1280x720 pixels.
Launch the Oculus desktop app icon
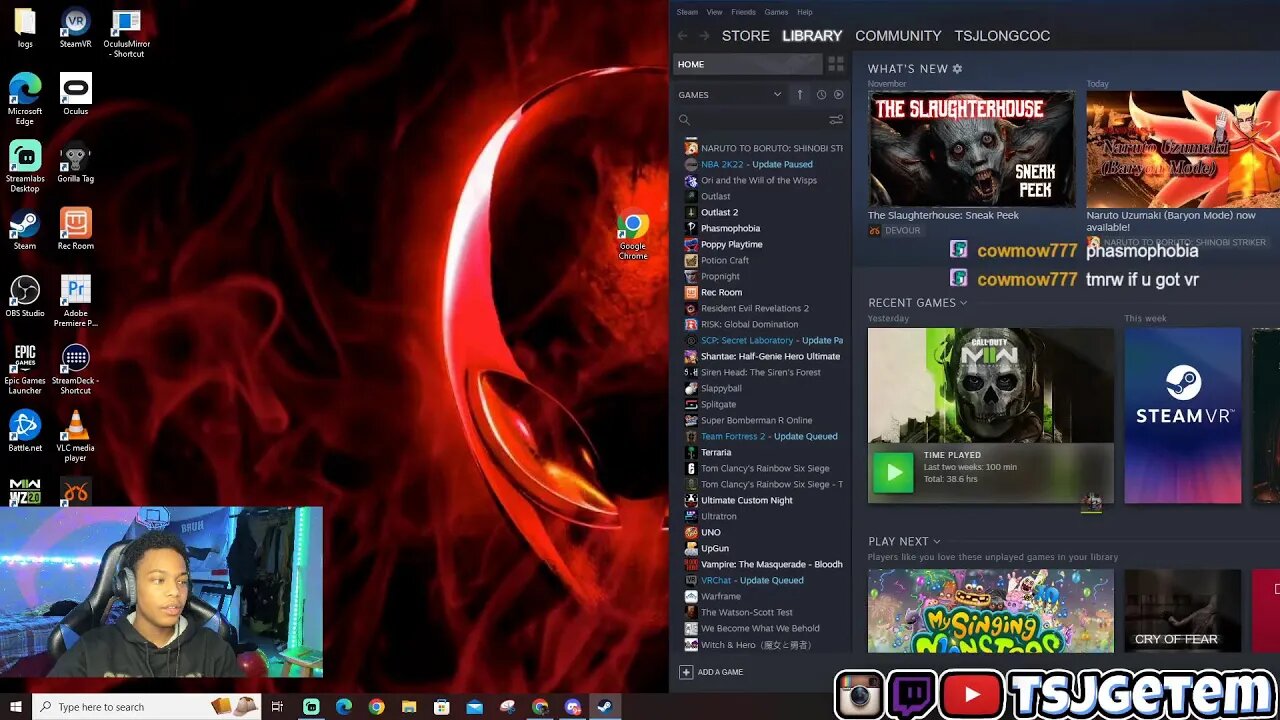pyautogui.click(x=75, y=94)
